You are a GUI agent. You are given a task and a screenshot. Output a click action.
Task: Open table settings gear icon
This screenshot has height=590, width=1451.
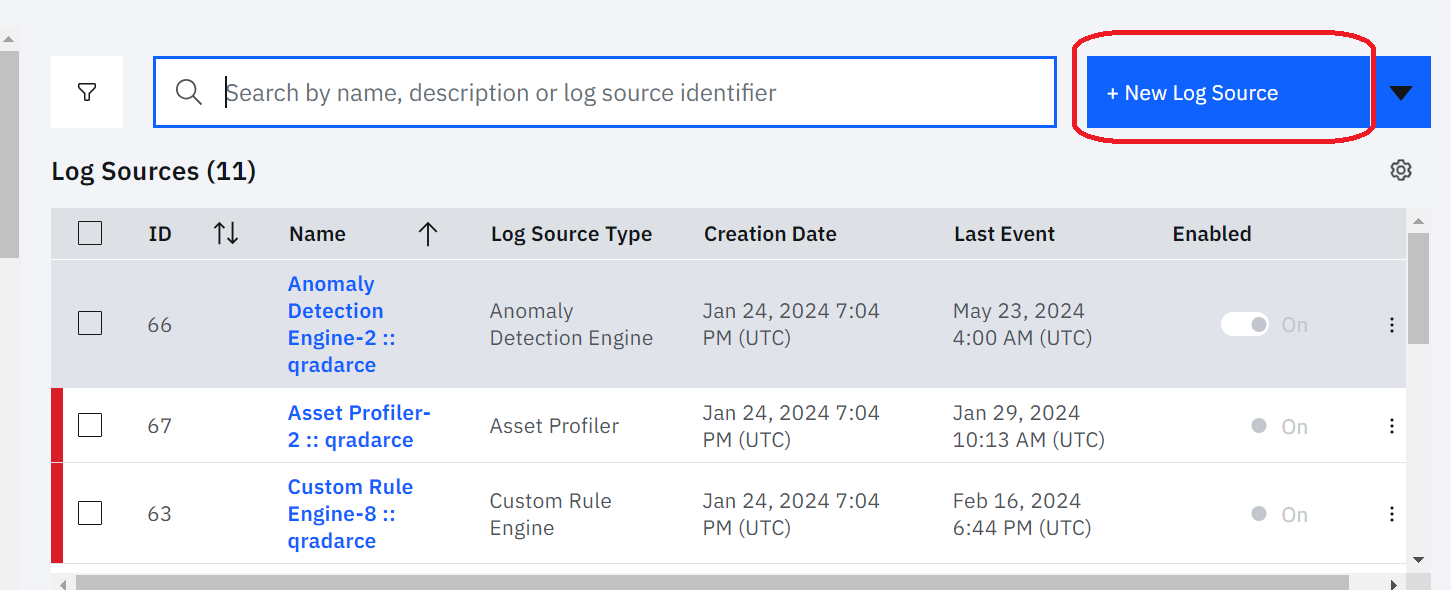[x=1400, y=171]
